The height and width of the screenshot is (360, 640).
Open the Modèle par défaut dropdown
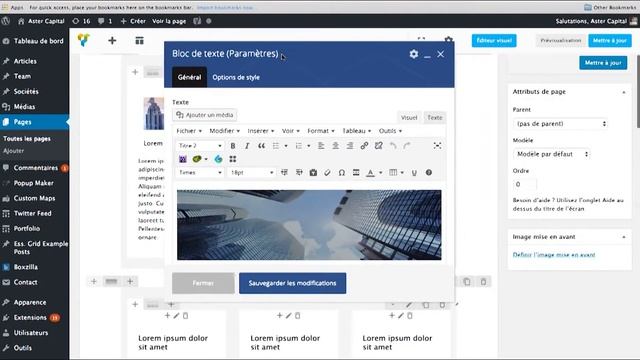pos(551,154)
